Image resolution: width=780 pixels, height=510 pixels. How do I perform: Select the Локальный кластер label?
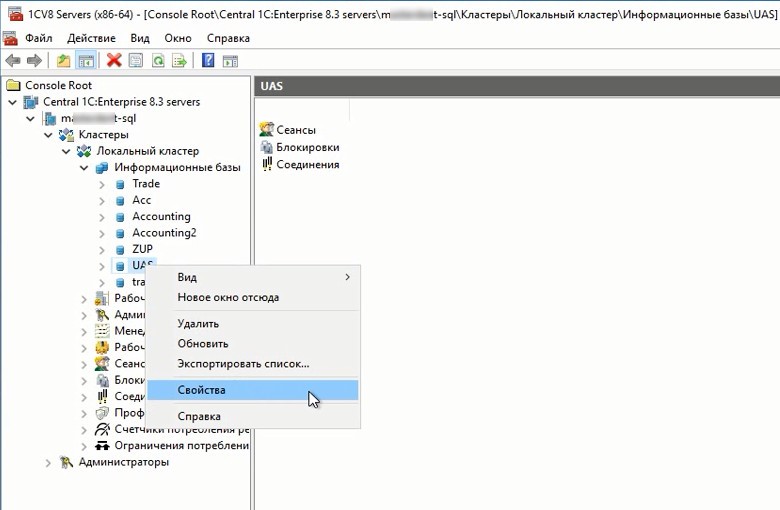147,151
